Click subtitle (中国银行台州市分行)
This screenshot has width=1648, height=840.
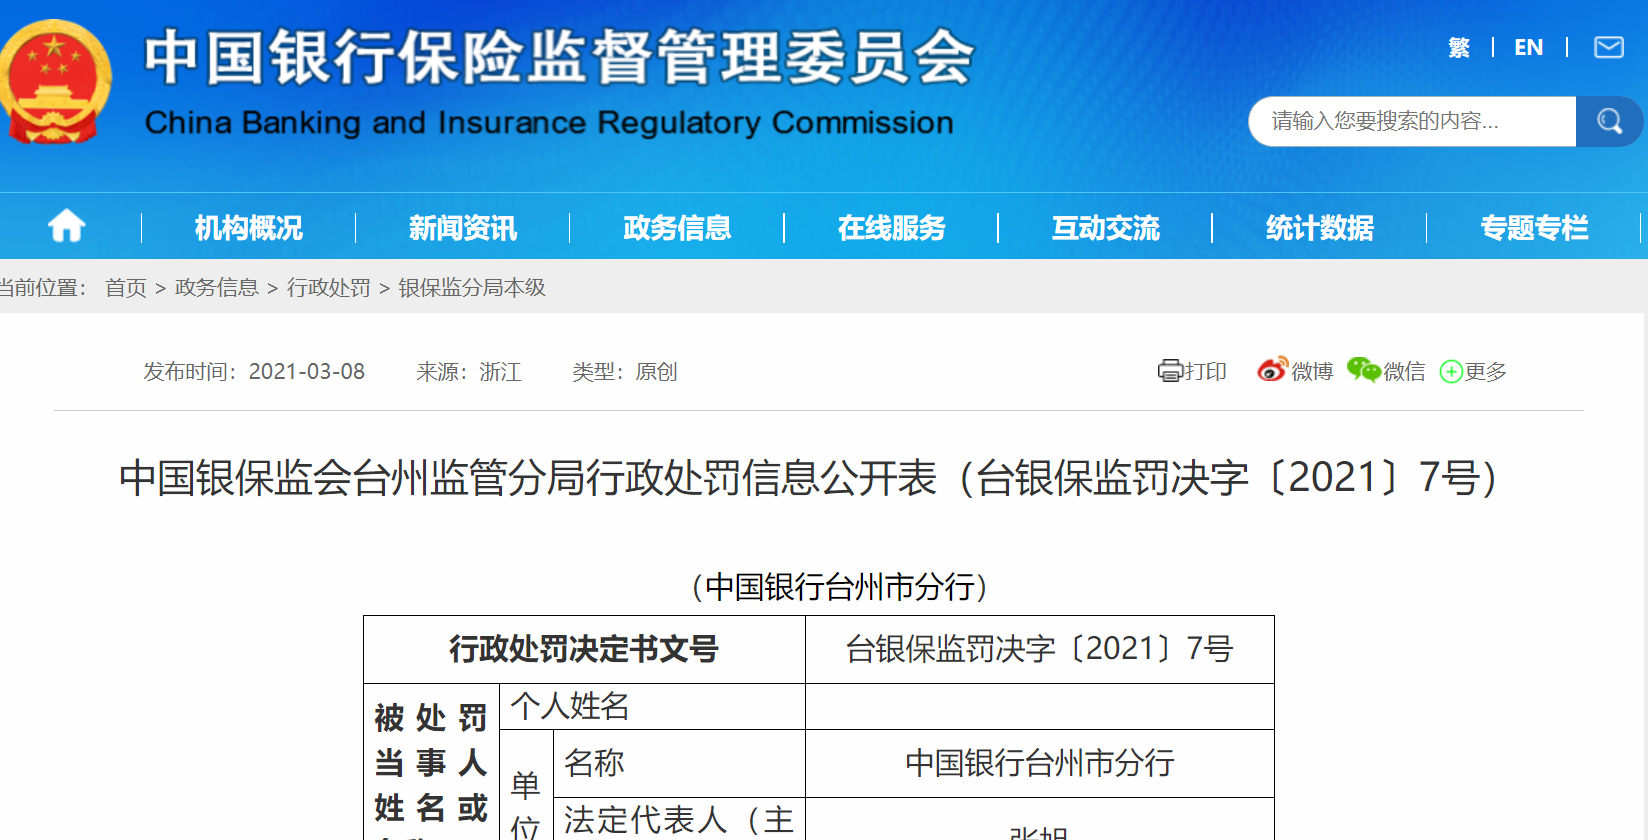click(x=840, y=587)
